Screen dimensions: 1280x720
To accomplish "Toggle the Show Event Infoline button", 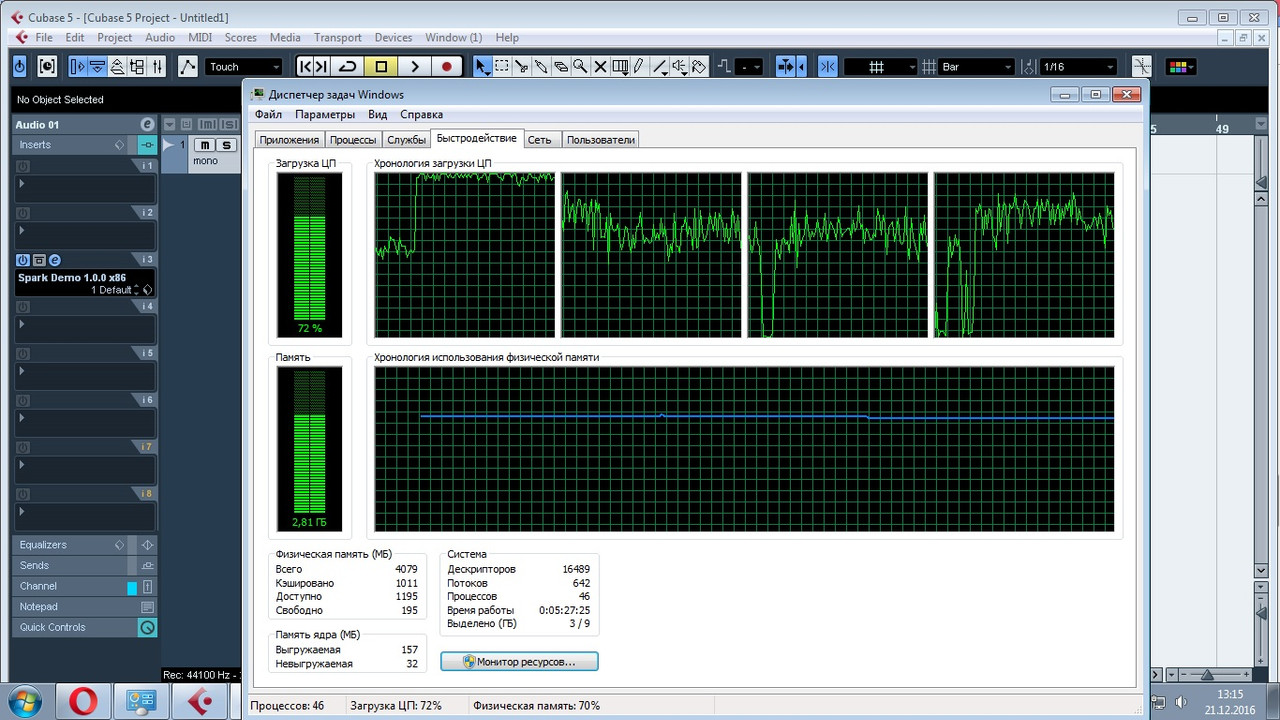I will pyautogui.click(x=98, y=66).
